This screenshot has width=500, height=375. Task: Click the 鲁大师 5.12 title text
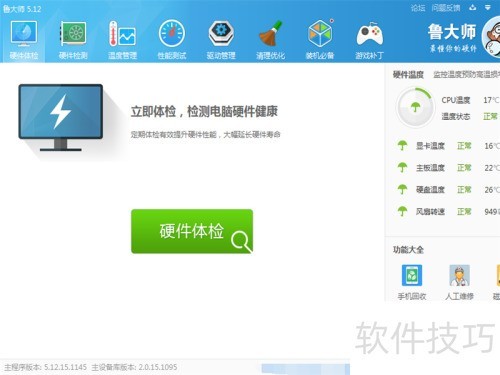coord(22,9)
